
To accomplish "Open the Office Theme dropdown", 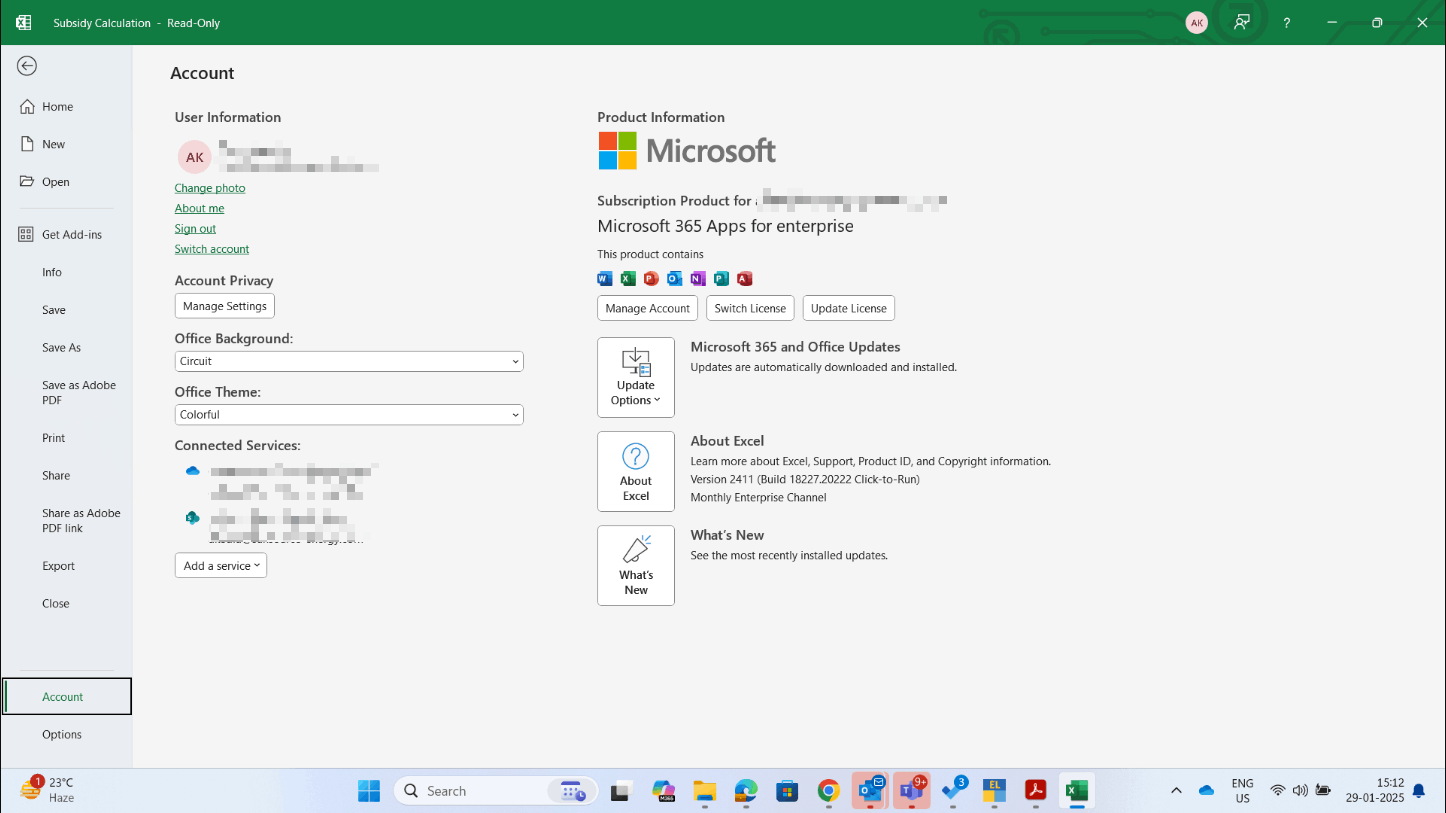I will [x=349, y=414].
